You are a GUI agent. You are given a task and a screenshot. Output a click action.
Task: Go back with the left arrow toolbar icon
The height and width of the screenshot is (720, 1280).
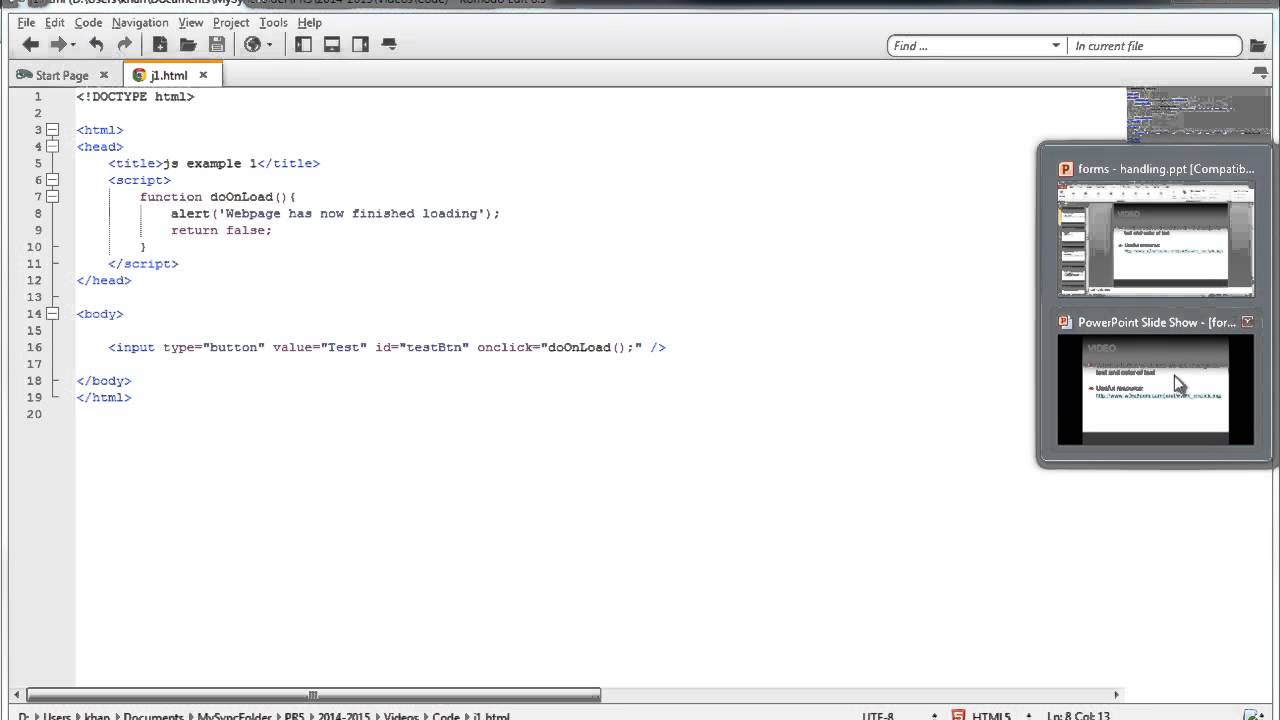click(x=31, y=44)
